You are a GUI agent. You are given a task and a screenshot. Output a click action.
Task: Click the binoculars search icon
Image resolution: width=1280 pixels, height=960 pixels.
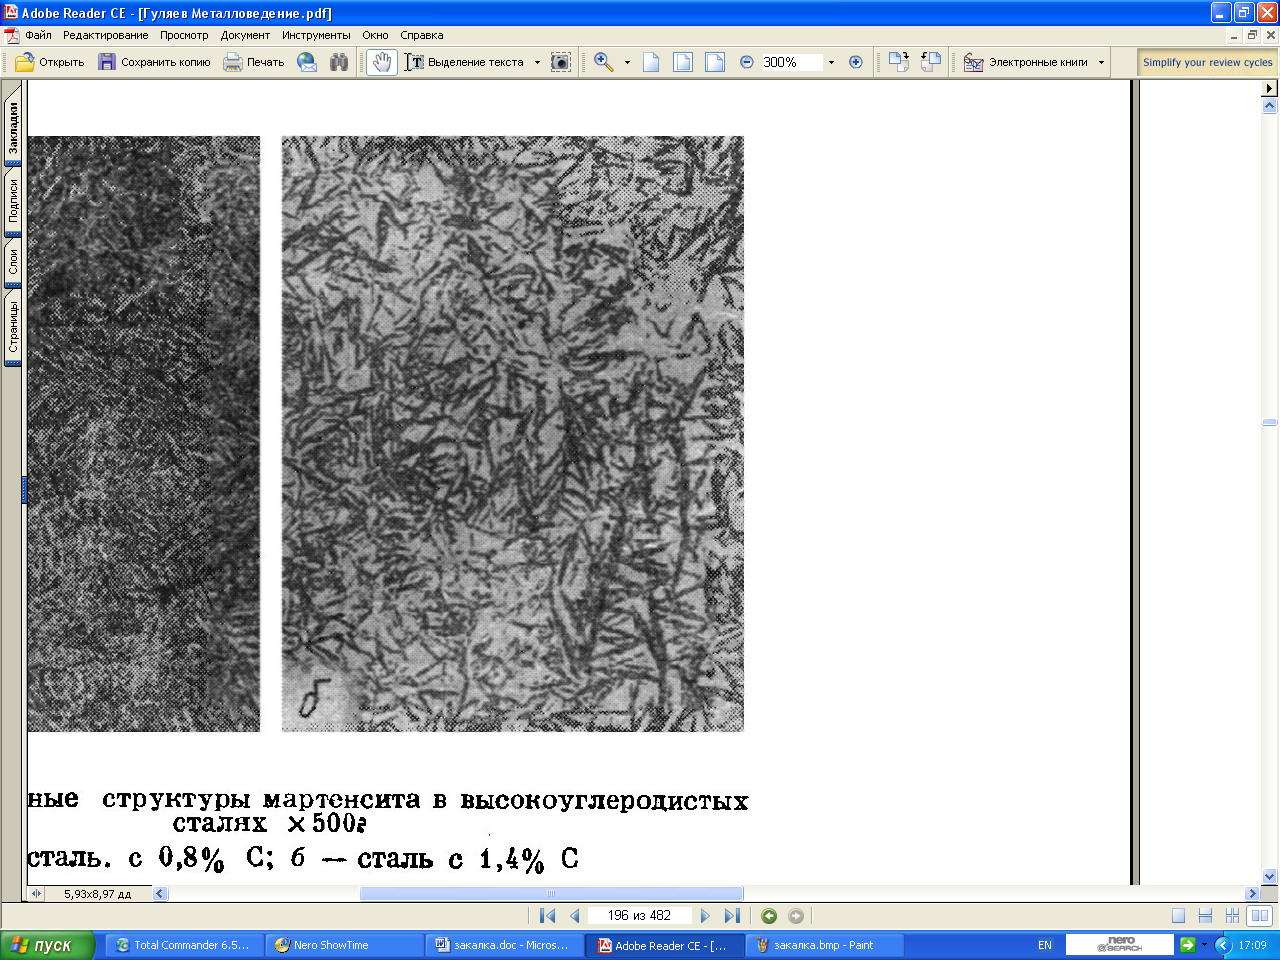[x=339, y=62]
